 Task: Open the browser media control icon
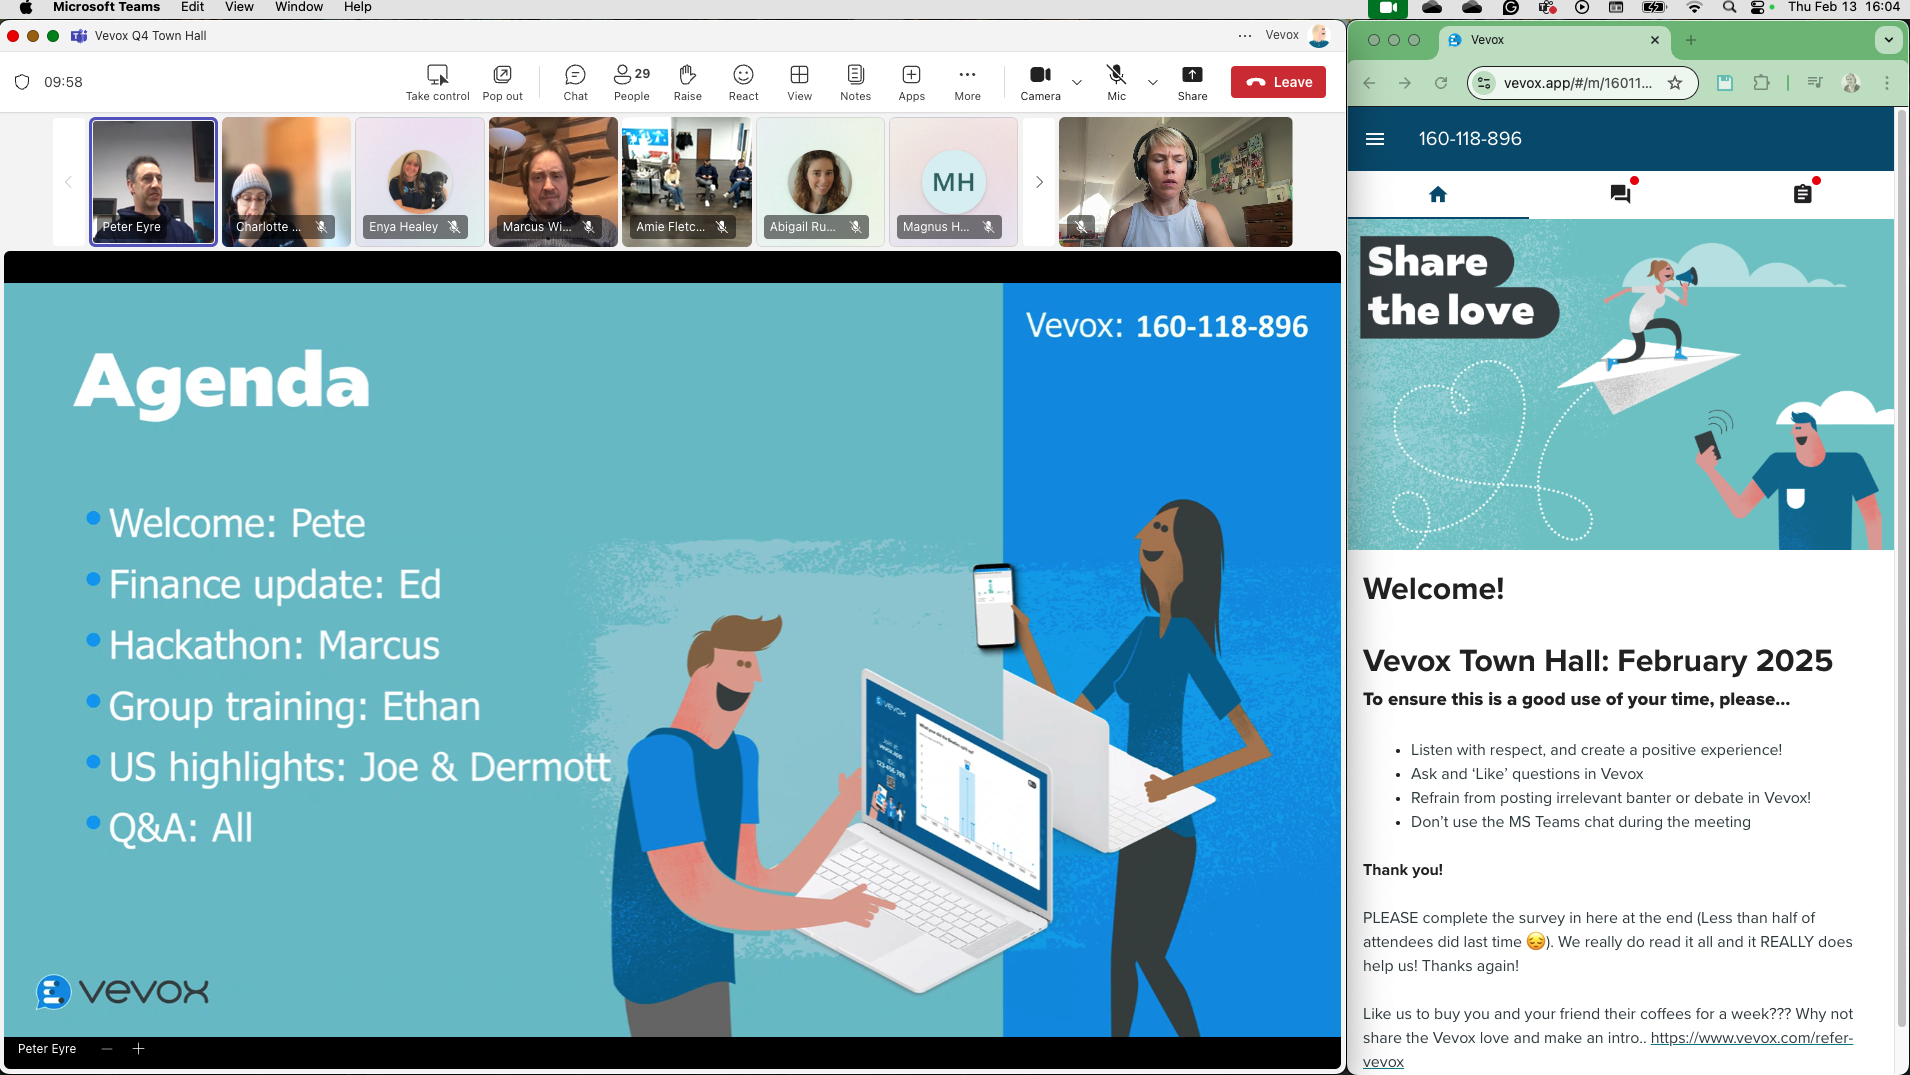[1815, 83]
